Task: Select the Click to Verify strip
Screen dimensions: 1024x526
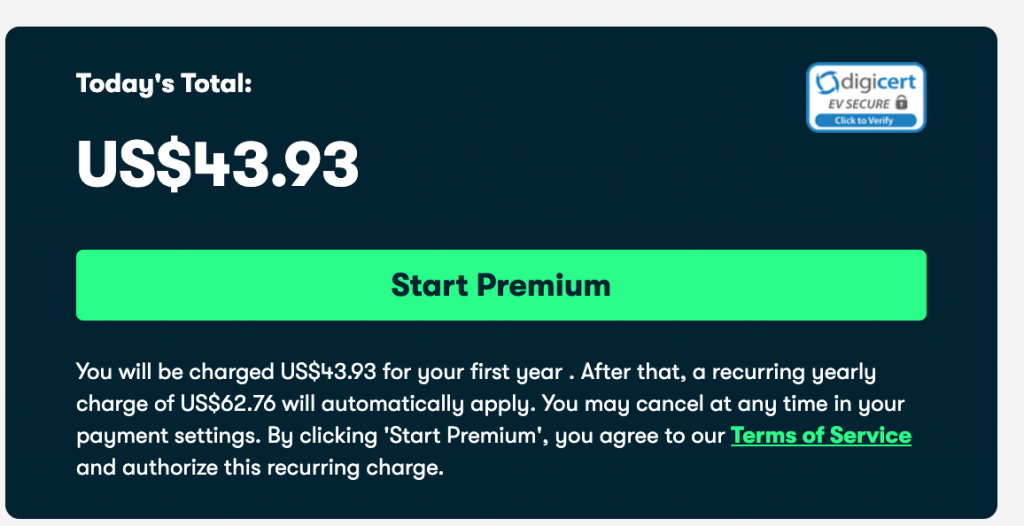Action: coord(864,120)
